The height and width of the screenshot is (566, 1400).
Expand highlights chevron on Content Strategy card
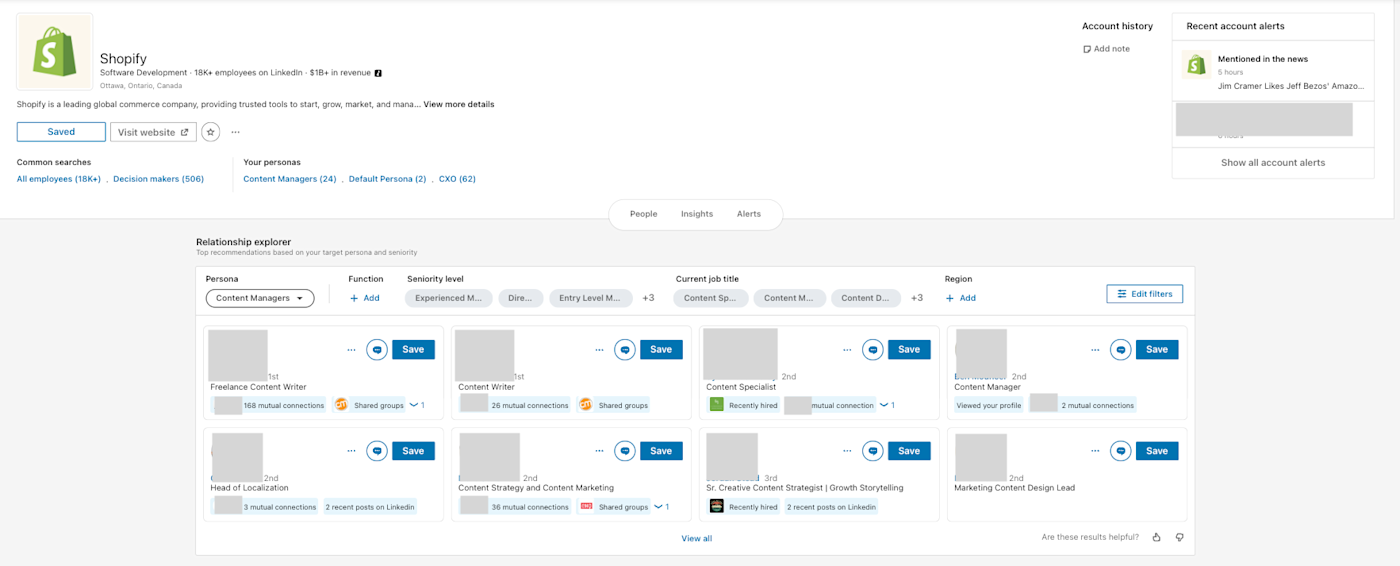tap(661, 507)
